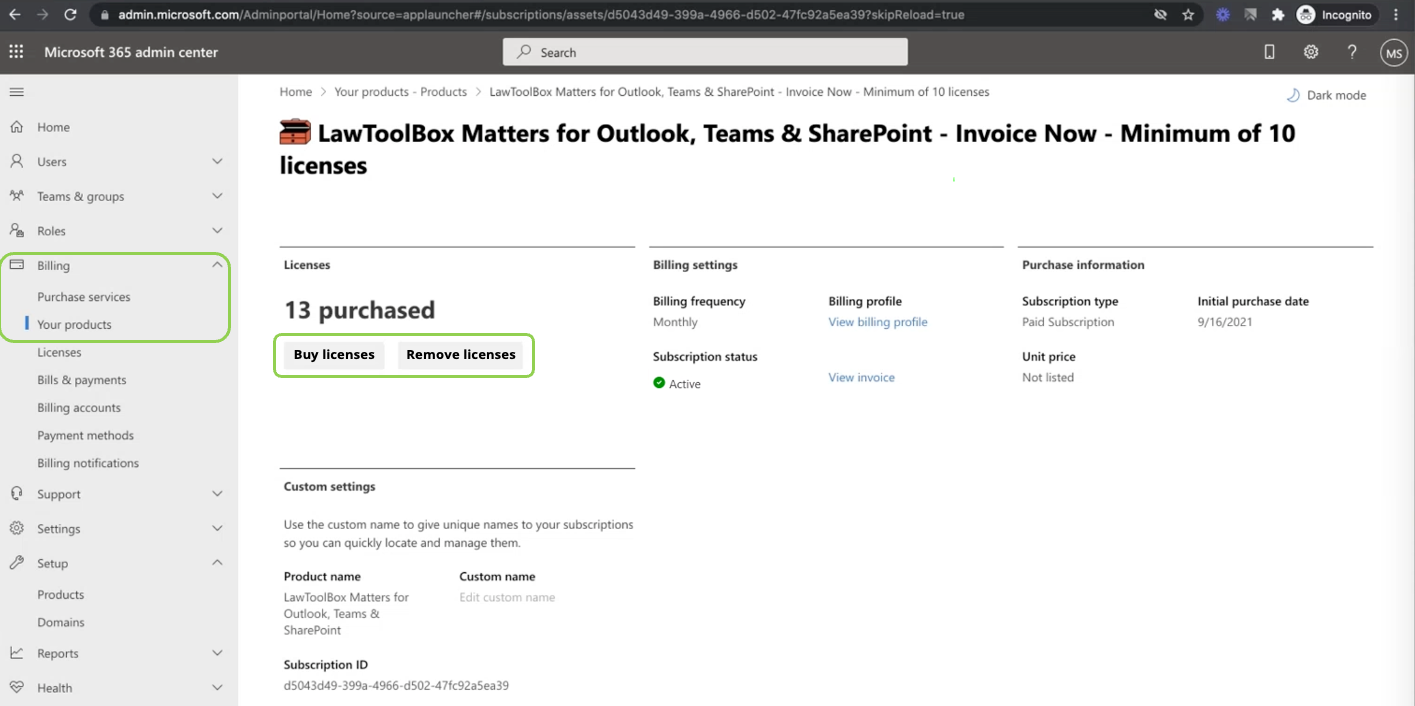Click the Search box in header

pos(705,52)
